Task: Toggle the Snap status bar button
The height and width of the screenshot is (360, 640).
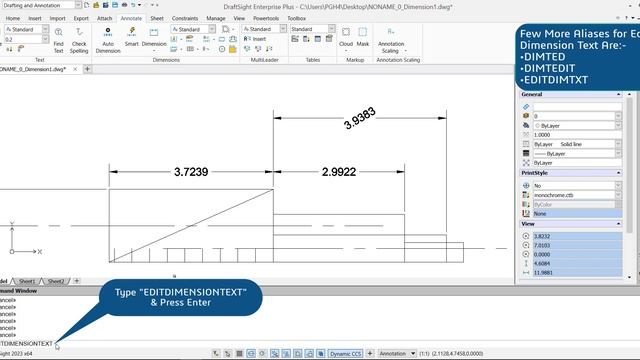Action: [228, 353]
